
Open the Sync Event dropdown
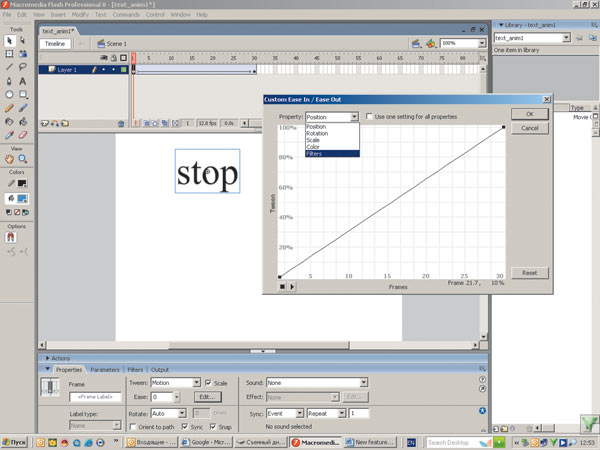300,414
